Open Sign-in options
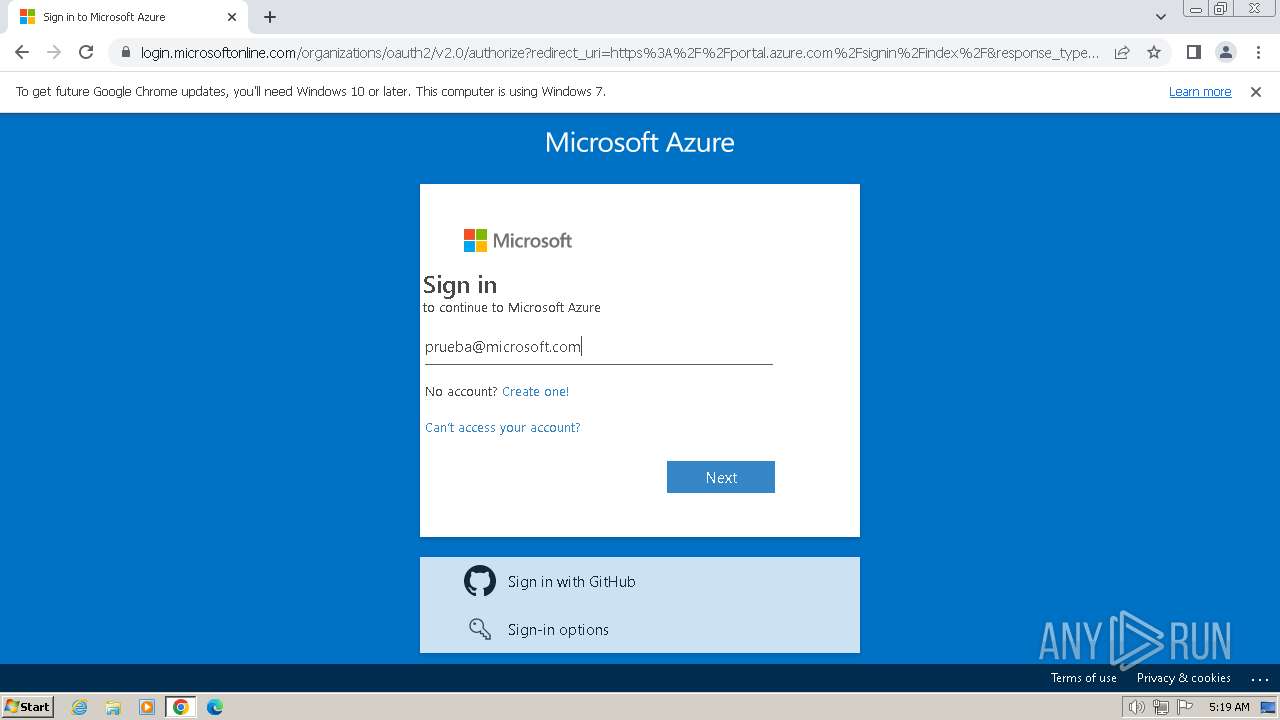 point(640,629)
